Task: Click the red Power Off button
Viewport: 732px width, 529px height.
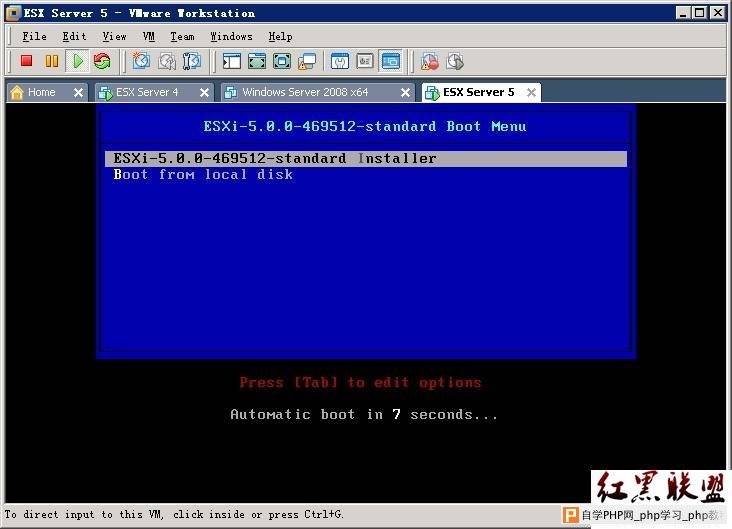Action: [x=27, y=62]
